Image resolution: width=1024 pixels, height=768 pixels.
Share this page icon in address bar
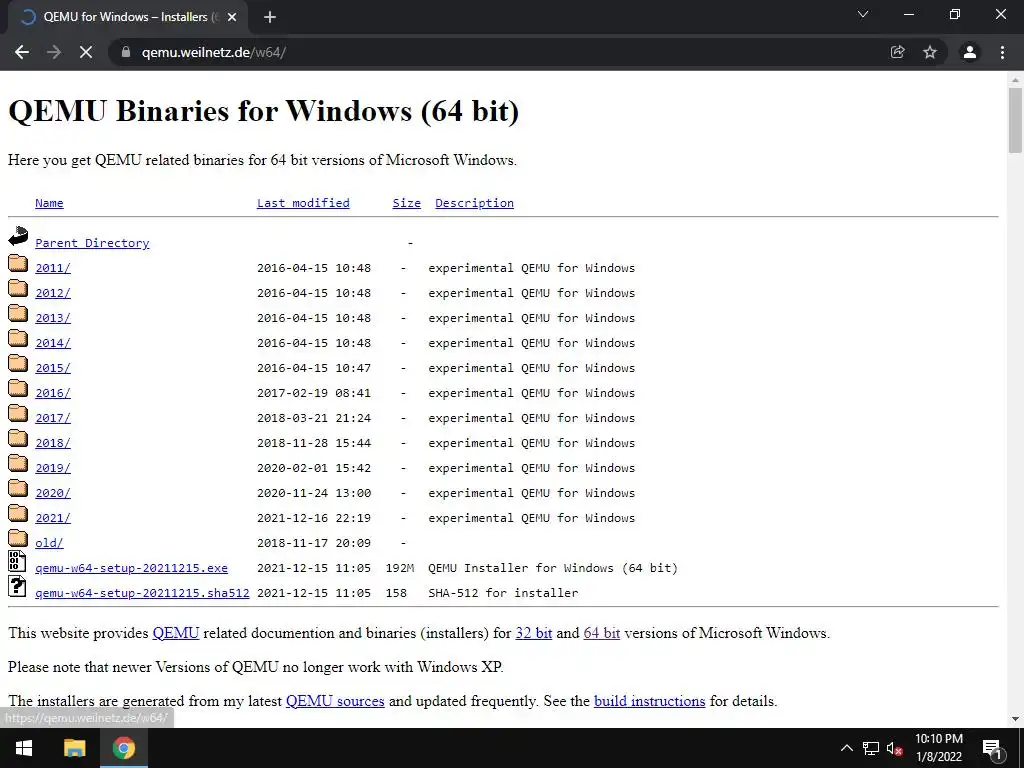pyautogui.click(x=898, y=52)
